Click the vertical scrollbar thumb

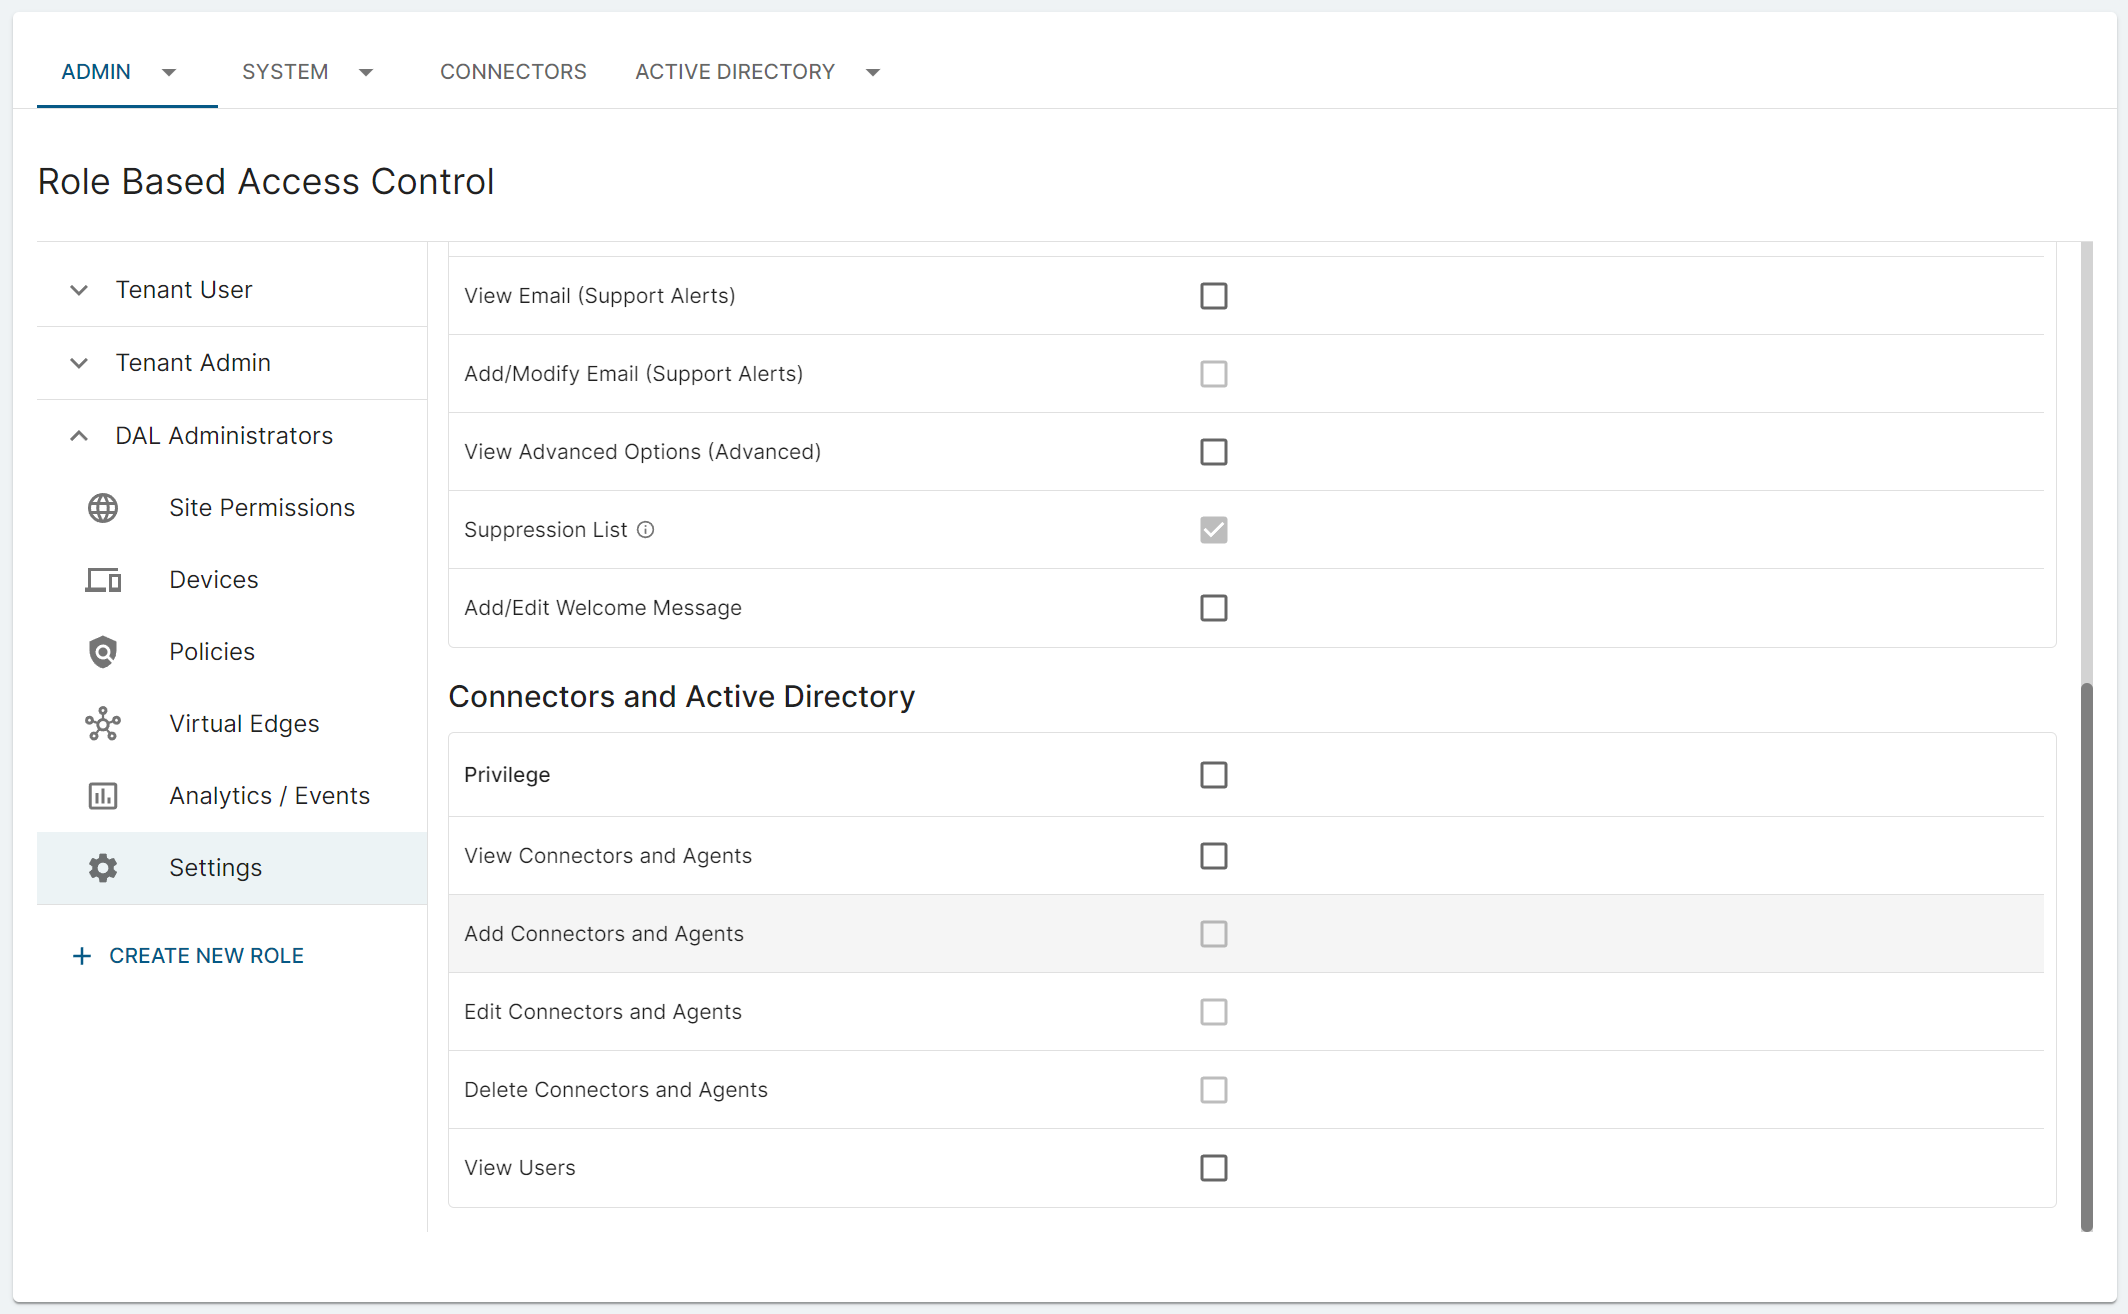coord(2086,955)
